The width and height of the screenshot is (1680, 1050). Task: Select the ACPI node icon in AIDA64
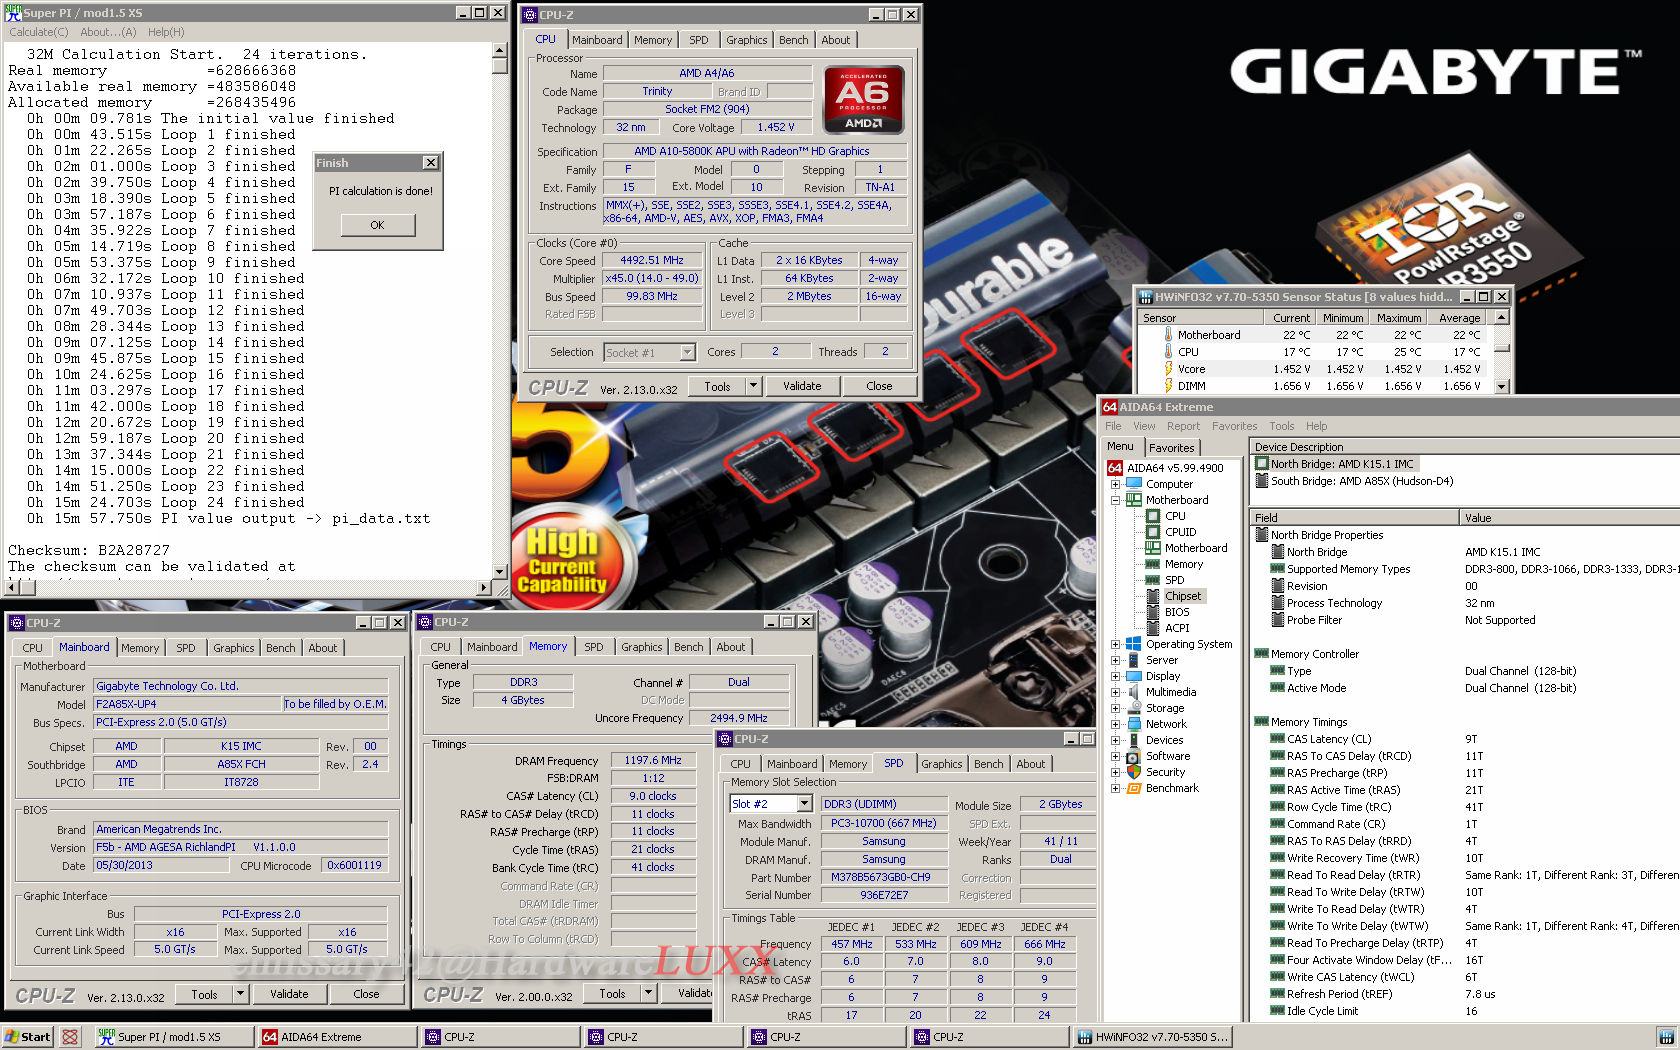tap(1153, 628)
